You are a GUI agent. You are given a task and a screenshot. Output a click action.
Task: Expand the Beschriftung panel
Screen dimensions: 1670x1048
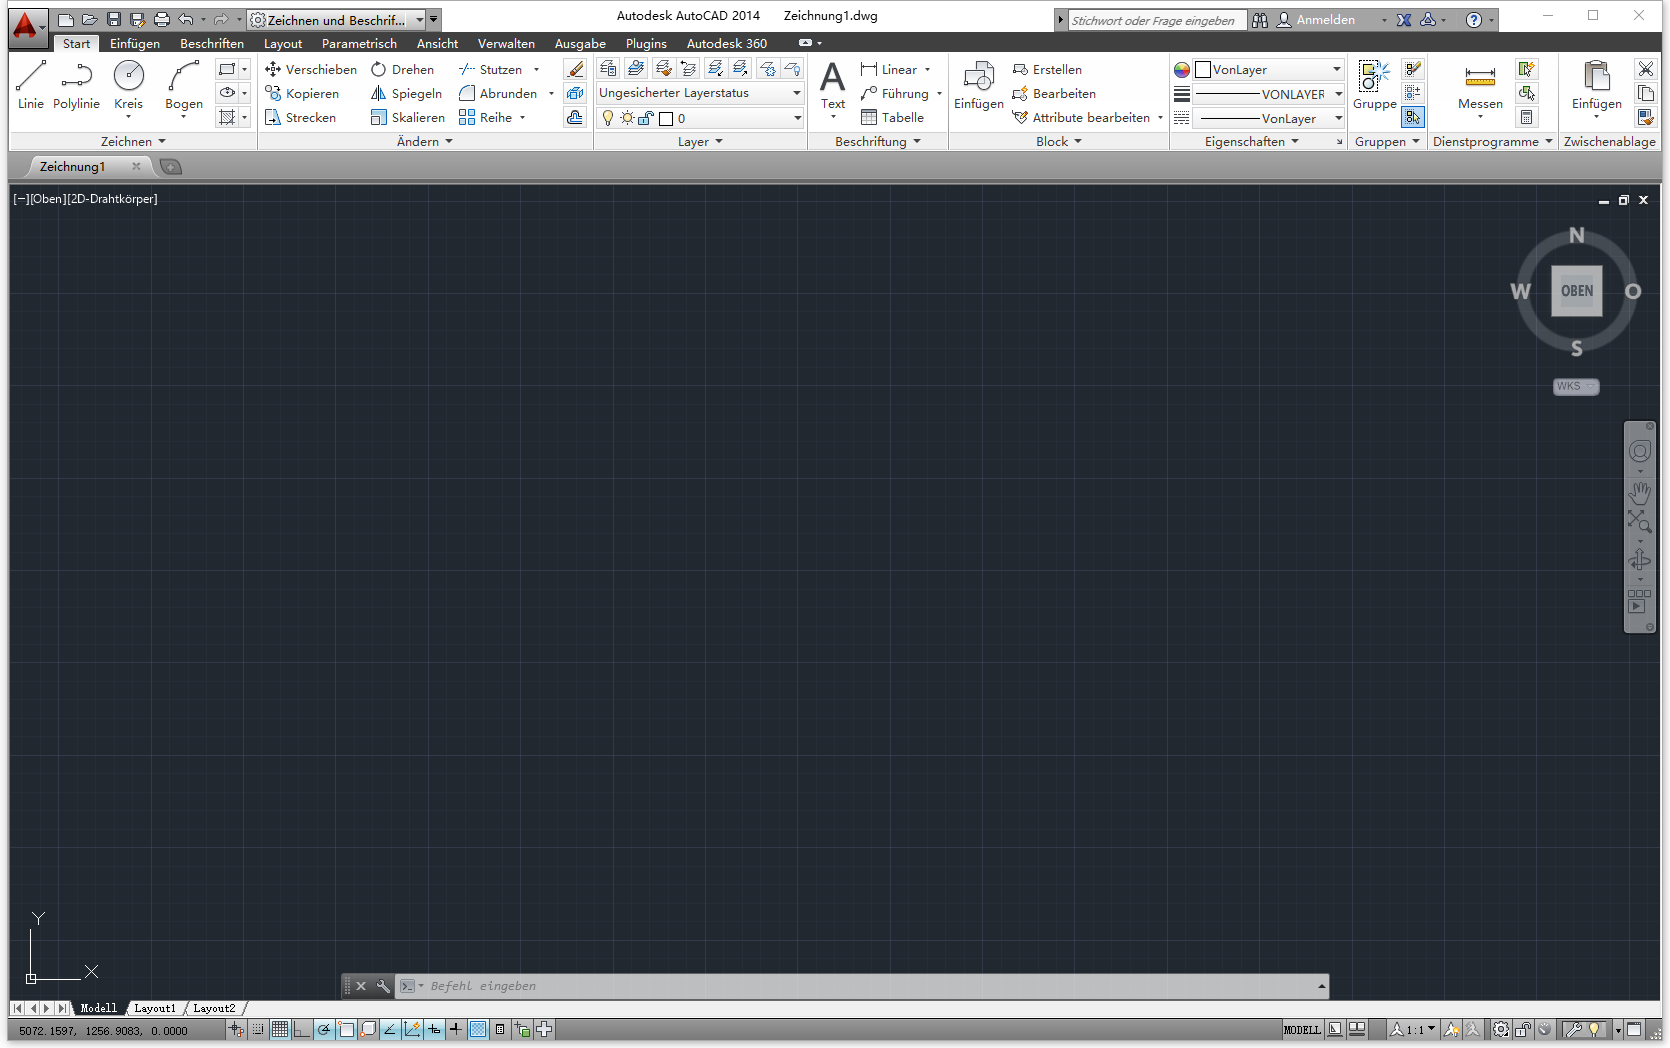878,141
